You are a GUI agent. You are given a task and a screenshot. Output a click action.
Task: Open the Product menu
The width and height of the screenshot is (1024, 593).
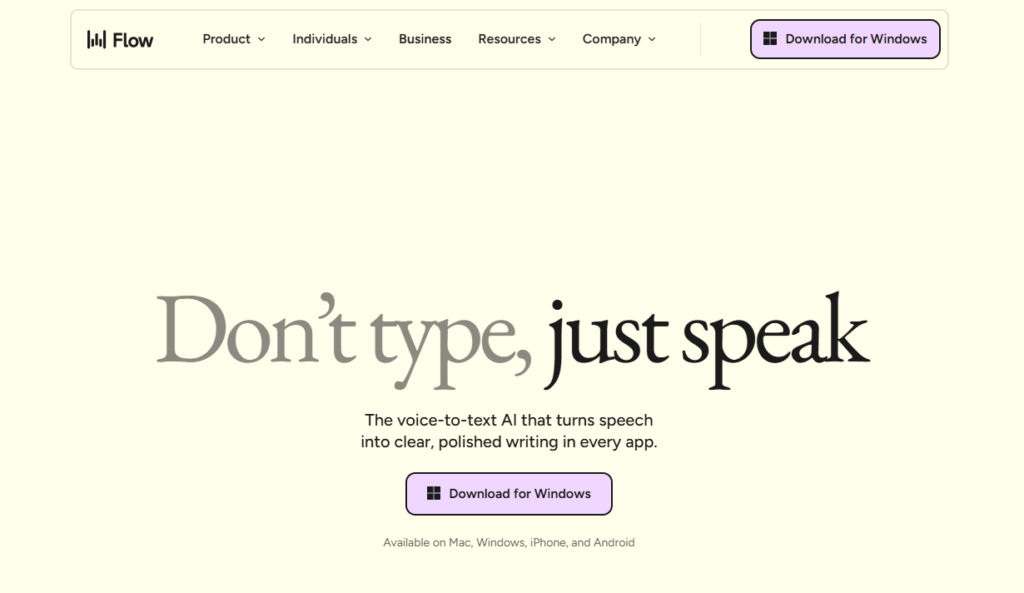[226, 39]
